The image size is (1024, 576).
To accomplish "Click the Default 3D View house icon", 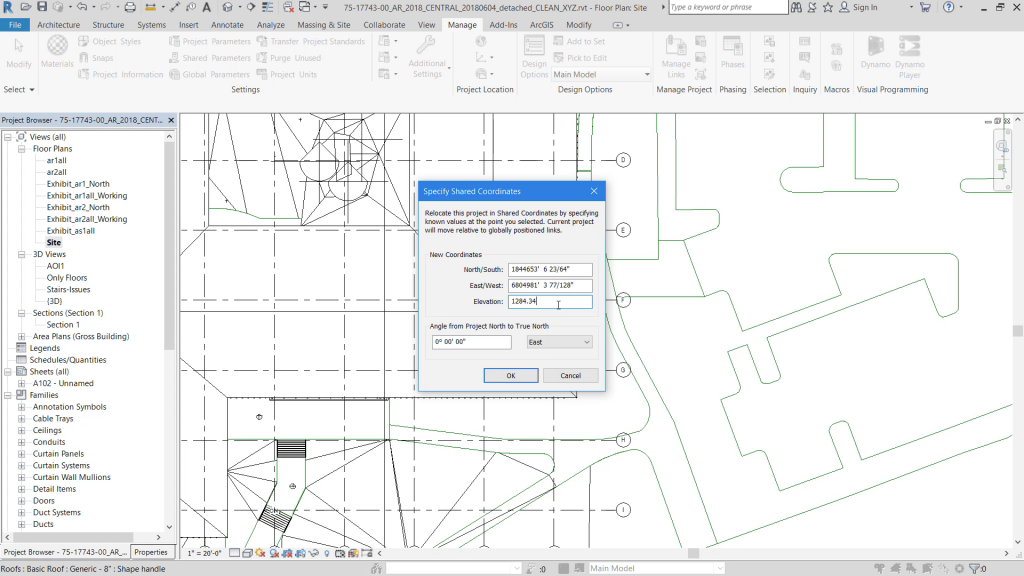I will click(227, 7).
